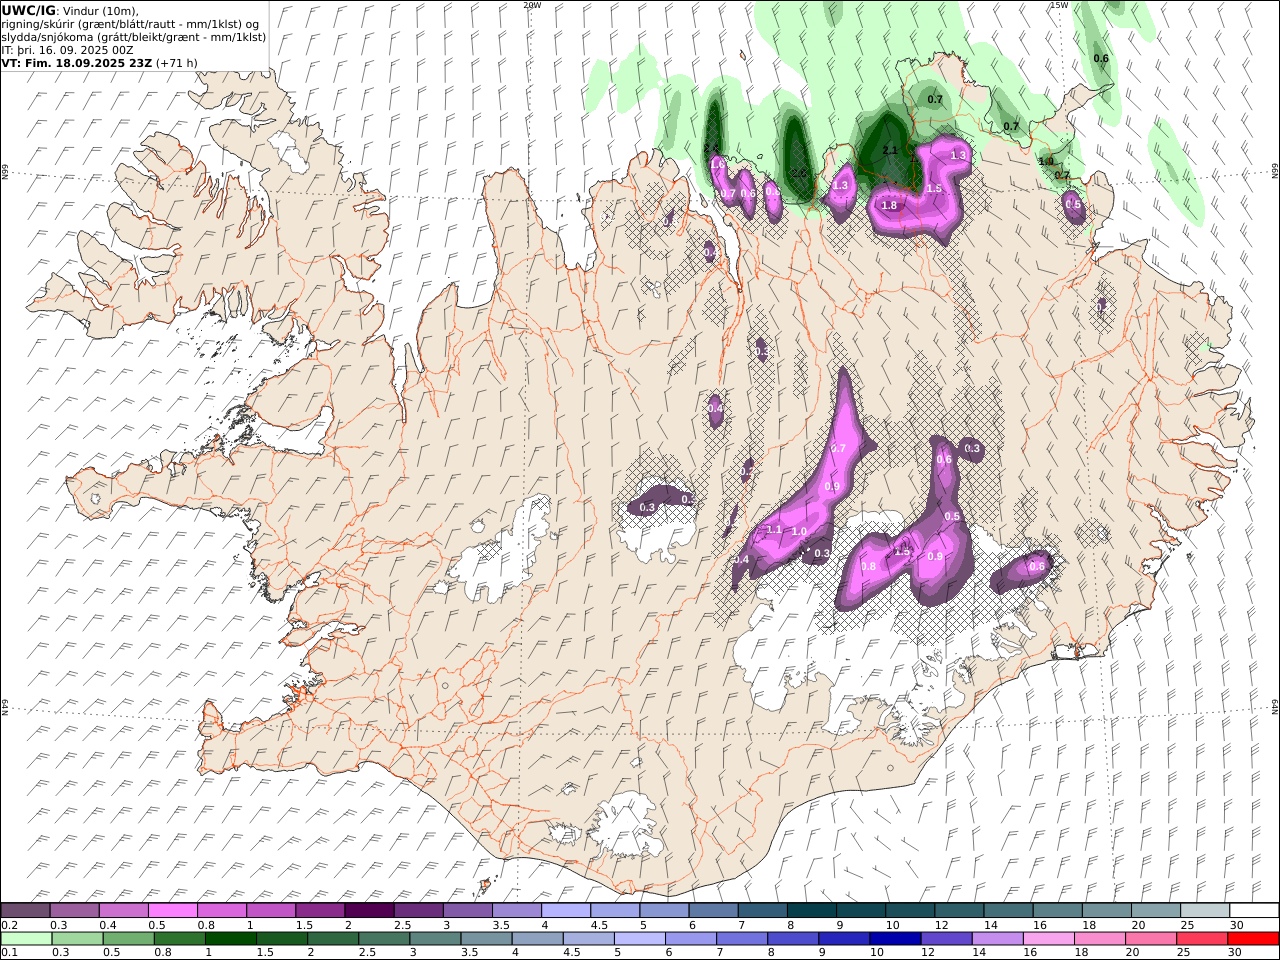Click the pale pink 16–18 swatch, lower legend
Image resolution: width=1280 pixels, height=960 pixels.
click(1049, 939)
